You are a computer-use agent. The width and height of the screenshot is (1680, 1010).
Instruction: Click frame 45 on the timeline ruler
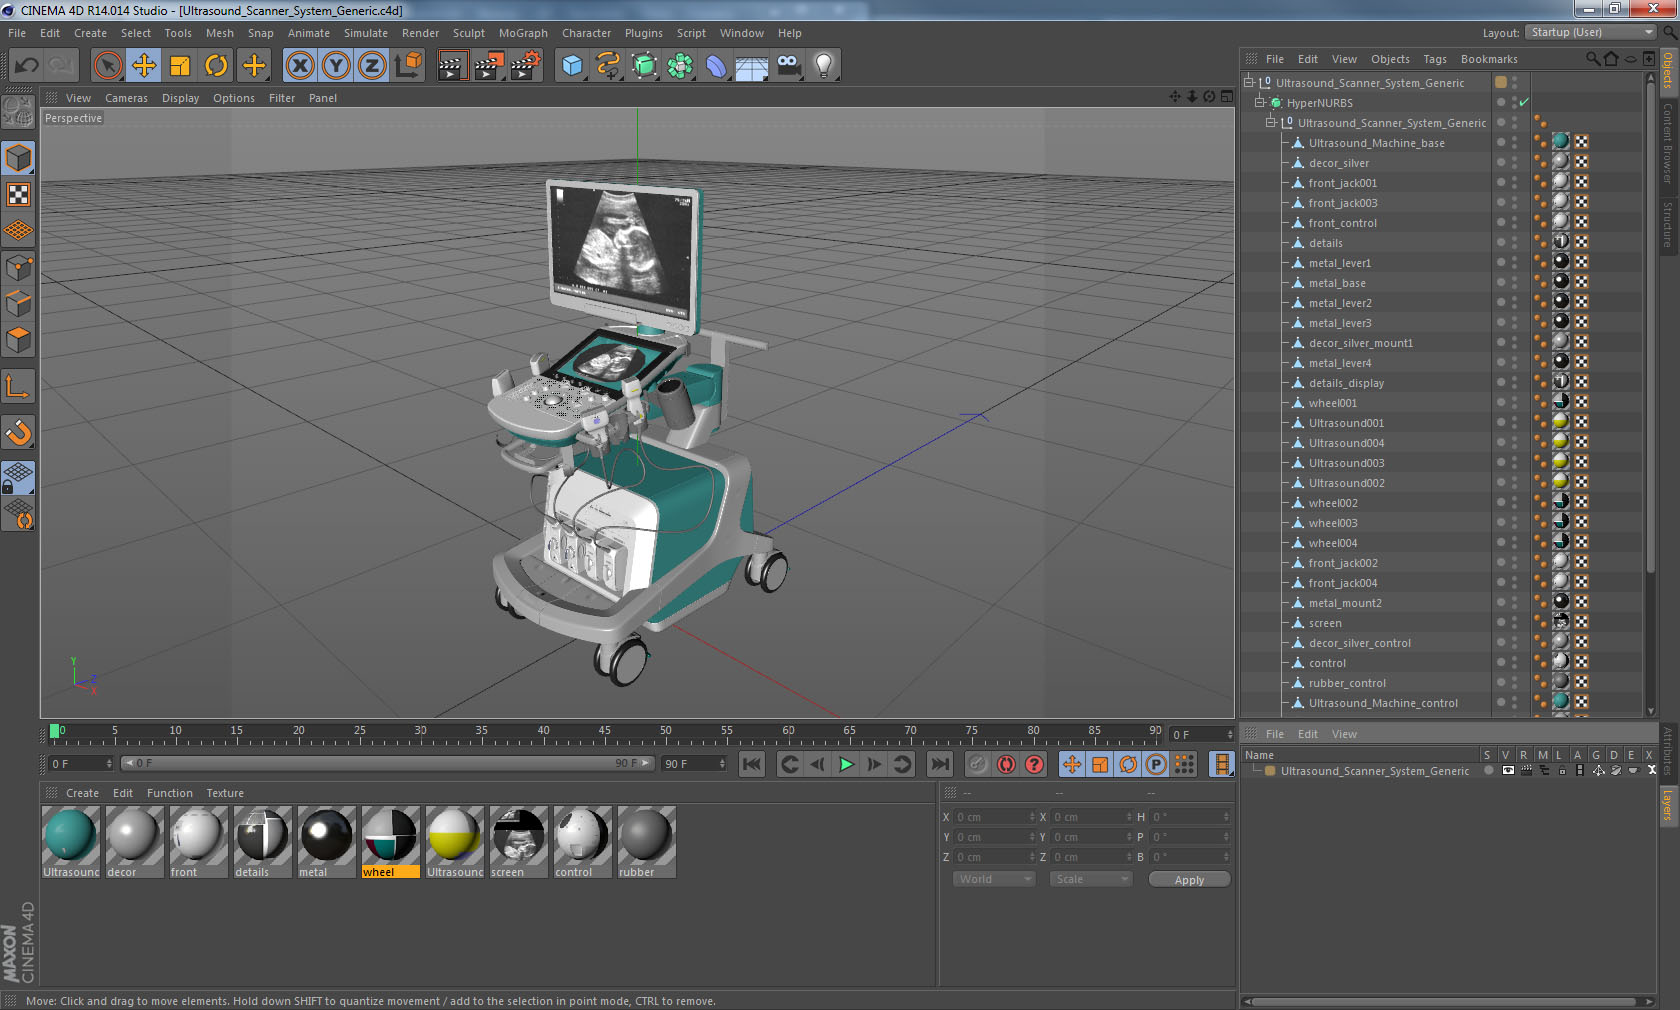604,732
